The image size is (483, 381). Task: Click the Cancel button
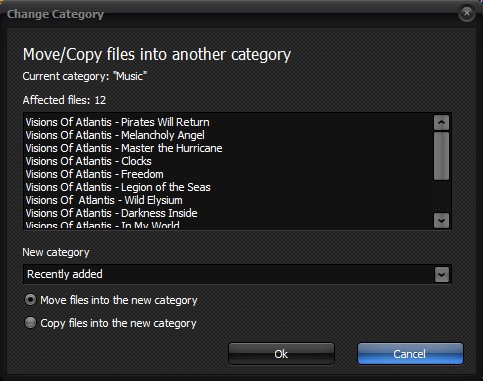pos(410,354)
